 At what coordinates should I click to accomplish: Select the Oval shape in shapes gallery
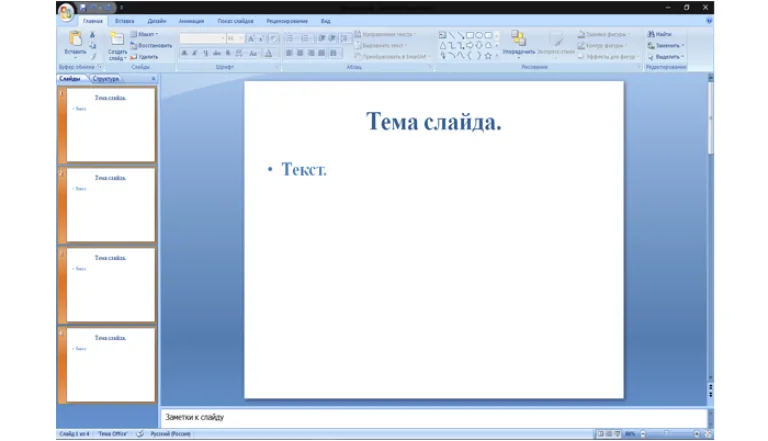click(x=479, y=35)
